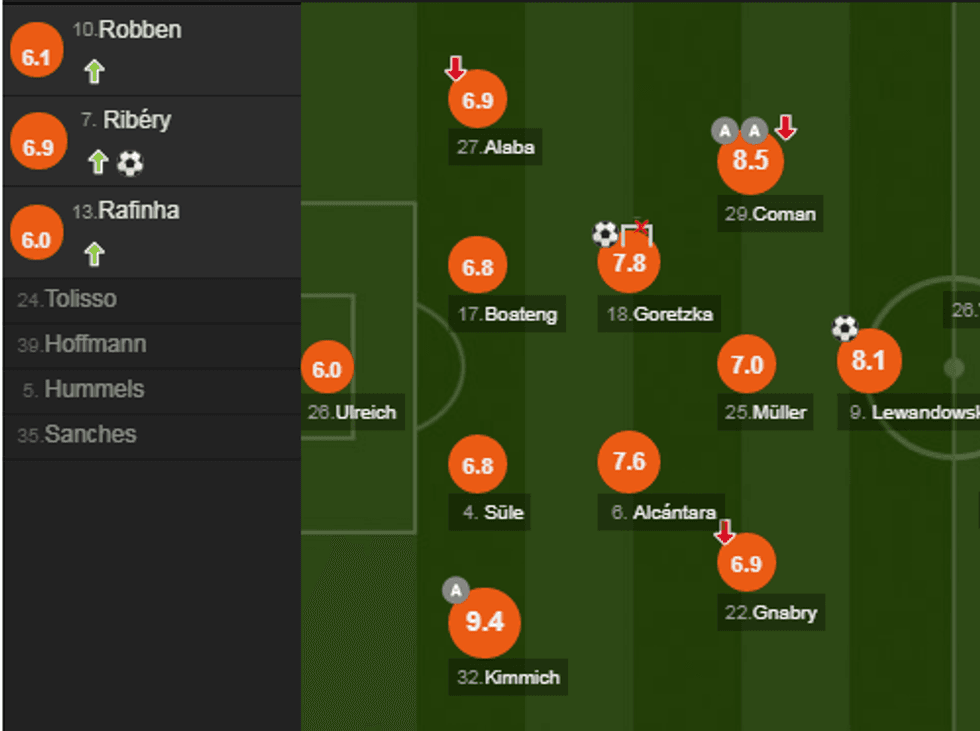Click Alcántara's 7.6 rating circle
The width and height of the screenshot is (980, 731).
[629, 462]
